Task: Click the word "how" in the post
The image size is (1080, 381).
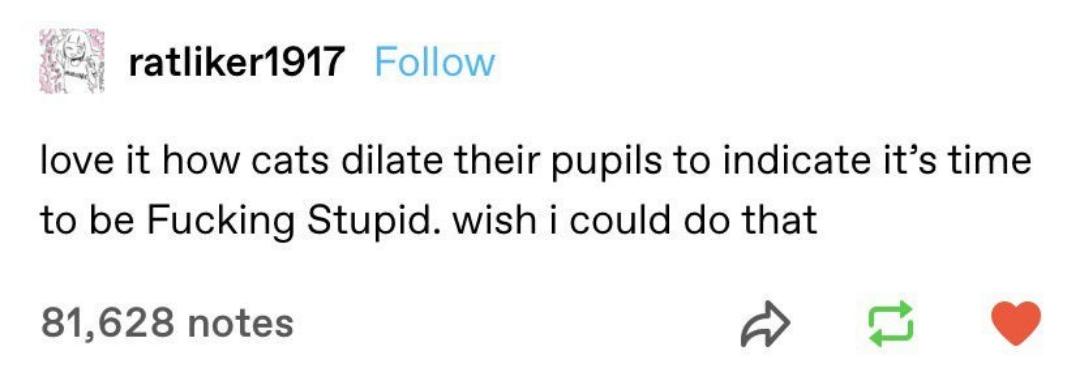Action: pyautogui.click(x=204, y=163)
